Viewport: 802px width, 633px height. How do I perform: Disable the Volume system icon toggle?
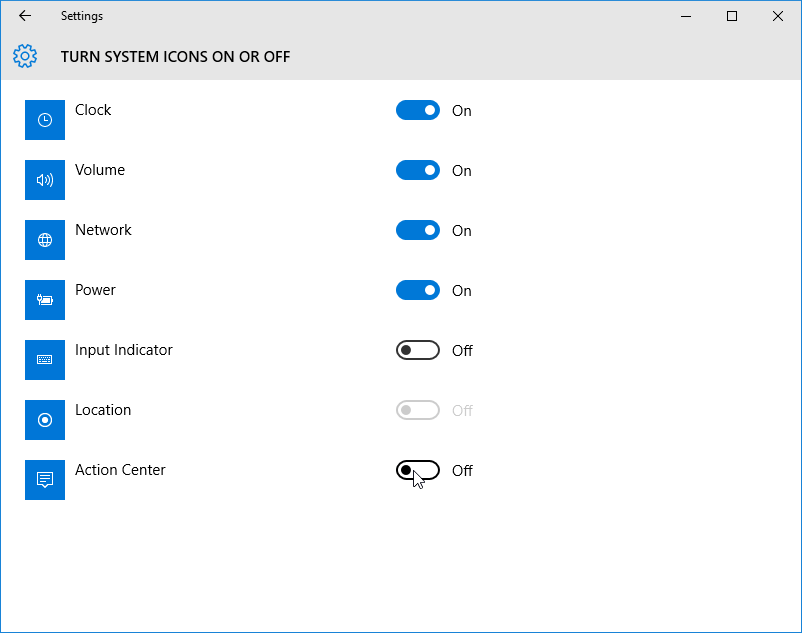coord(418,170)
